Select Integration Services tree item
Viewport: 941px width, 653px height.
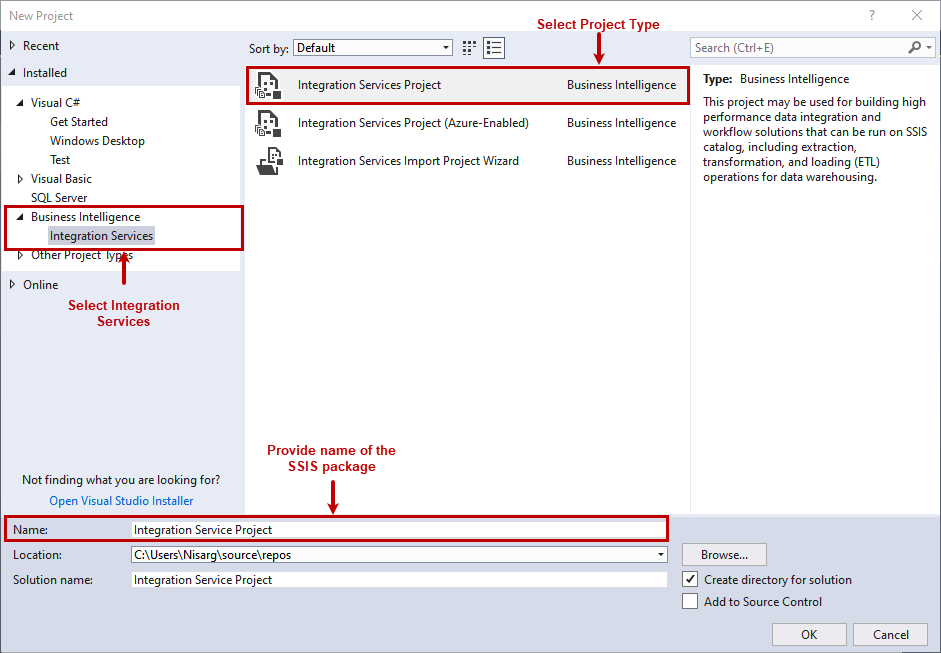tap(101, 236)
